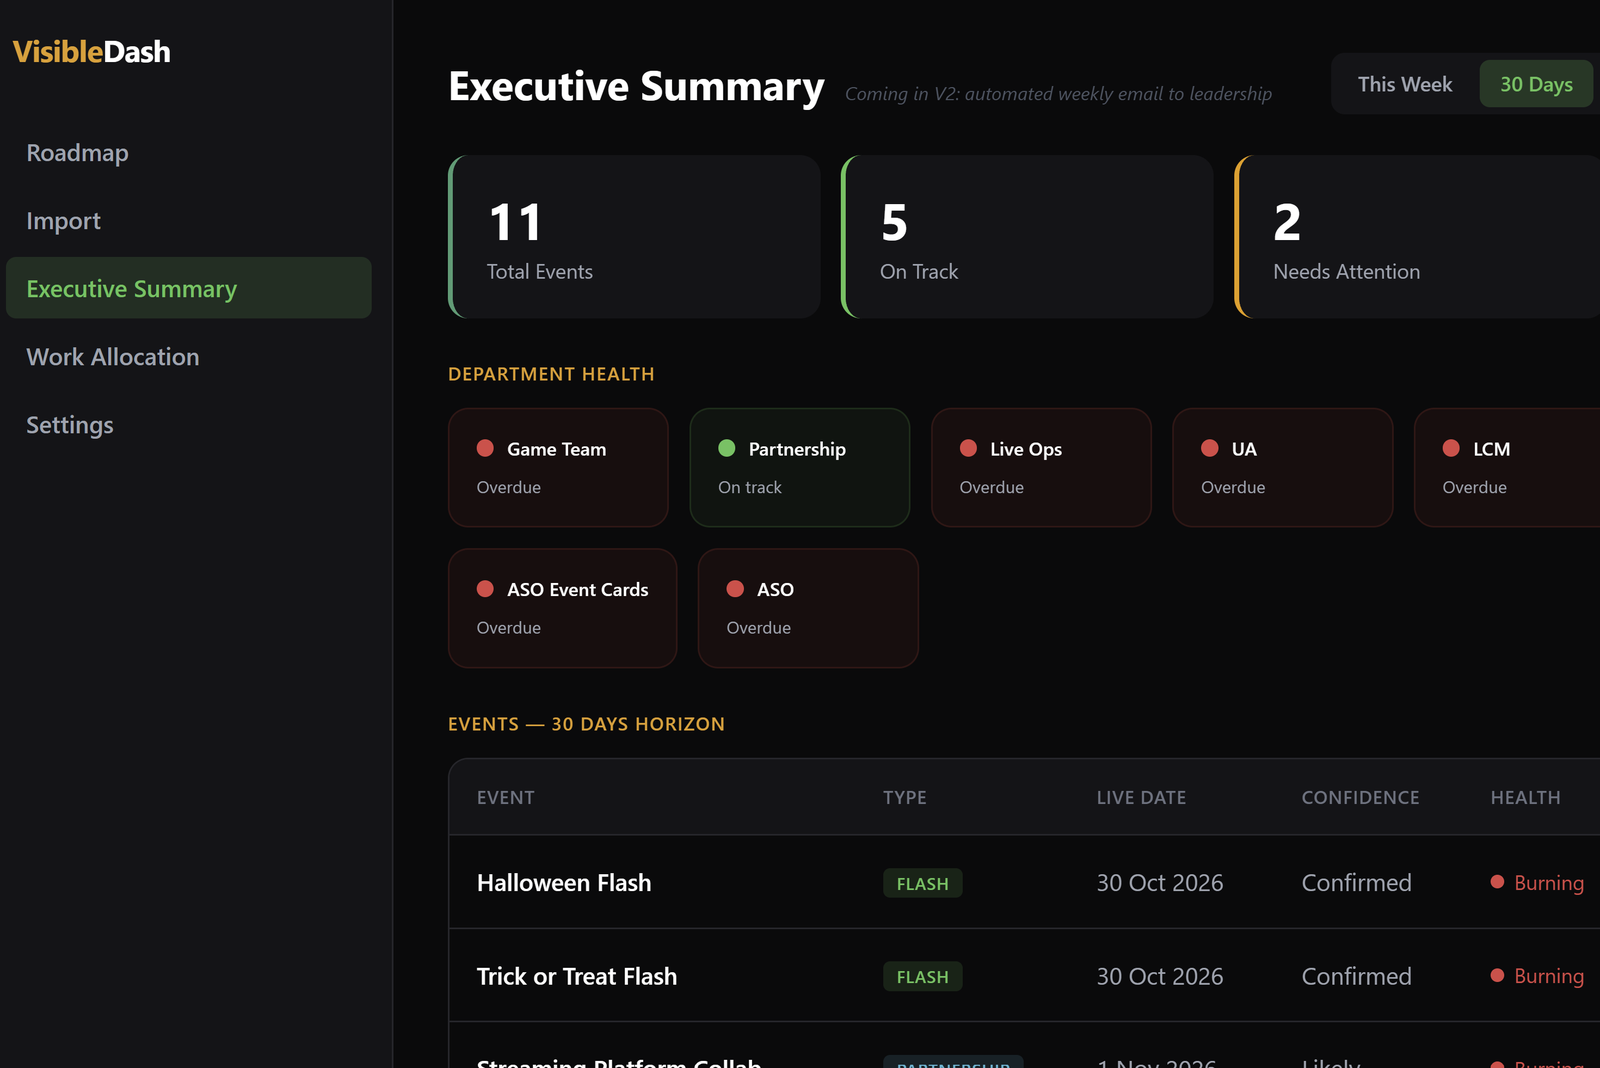Click Burning status of Halloween Flash
1600x1068 pixels.
pos(1538,883)
